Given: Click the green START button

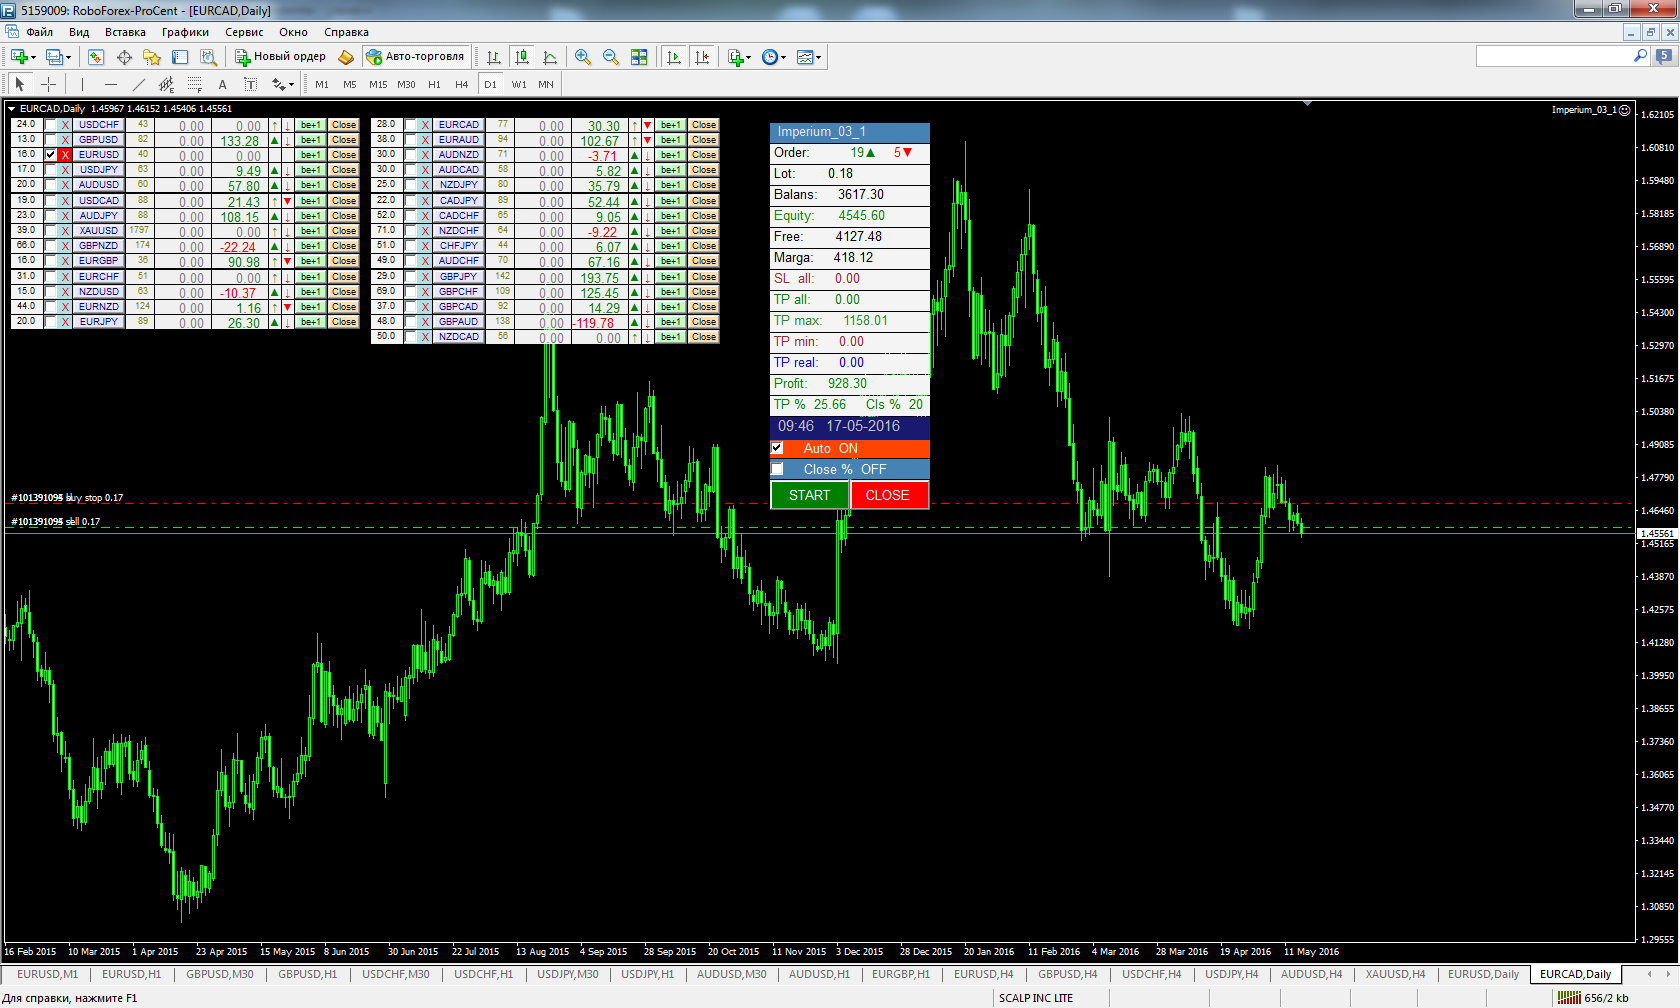Looking at the screenshot, I should coord(809,495).
